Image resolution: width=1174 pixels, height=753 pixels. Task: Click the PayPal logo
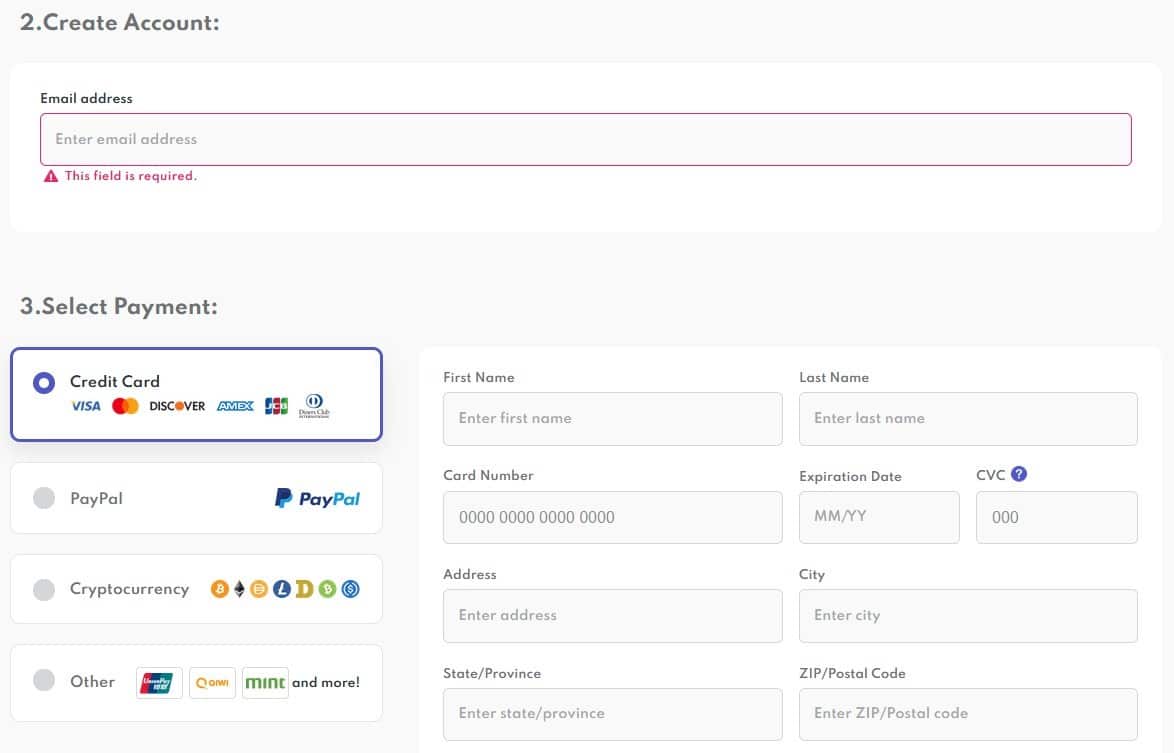tap(317, 499)
